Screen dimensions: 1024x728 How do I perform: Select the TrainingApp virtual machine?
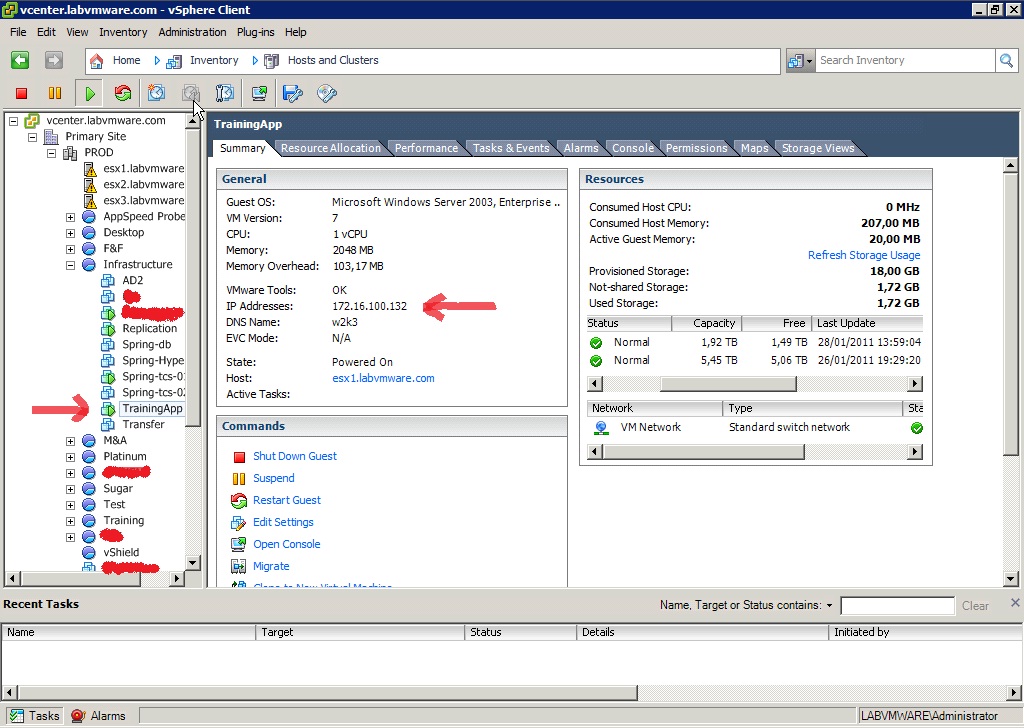152,409
